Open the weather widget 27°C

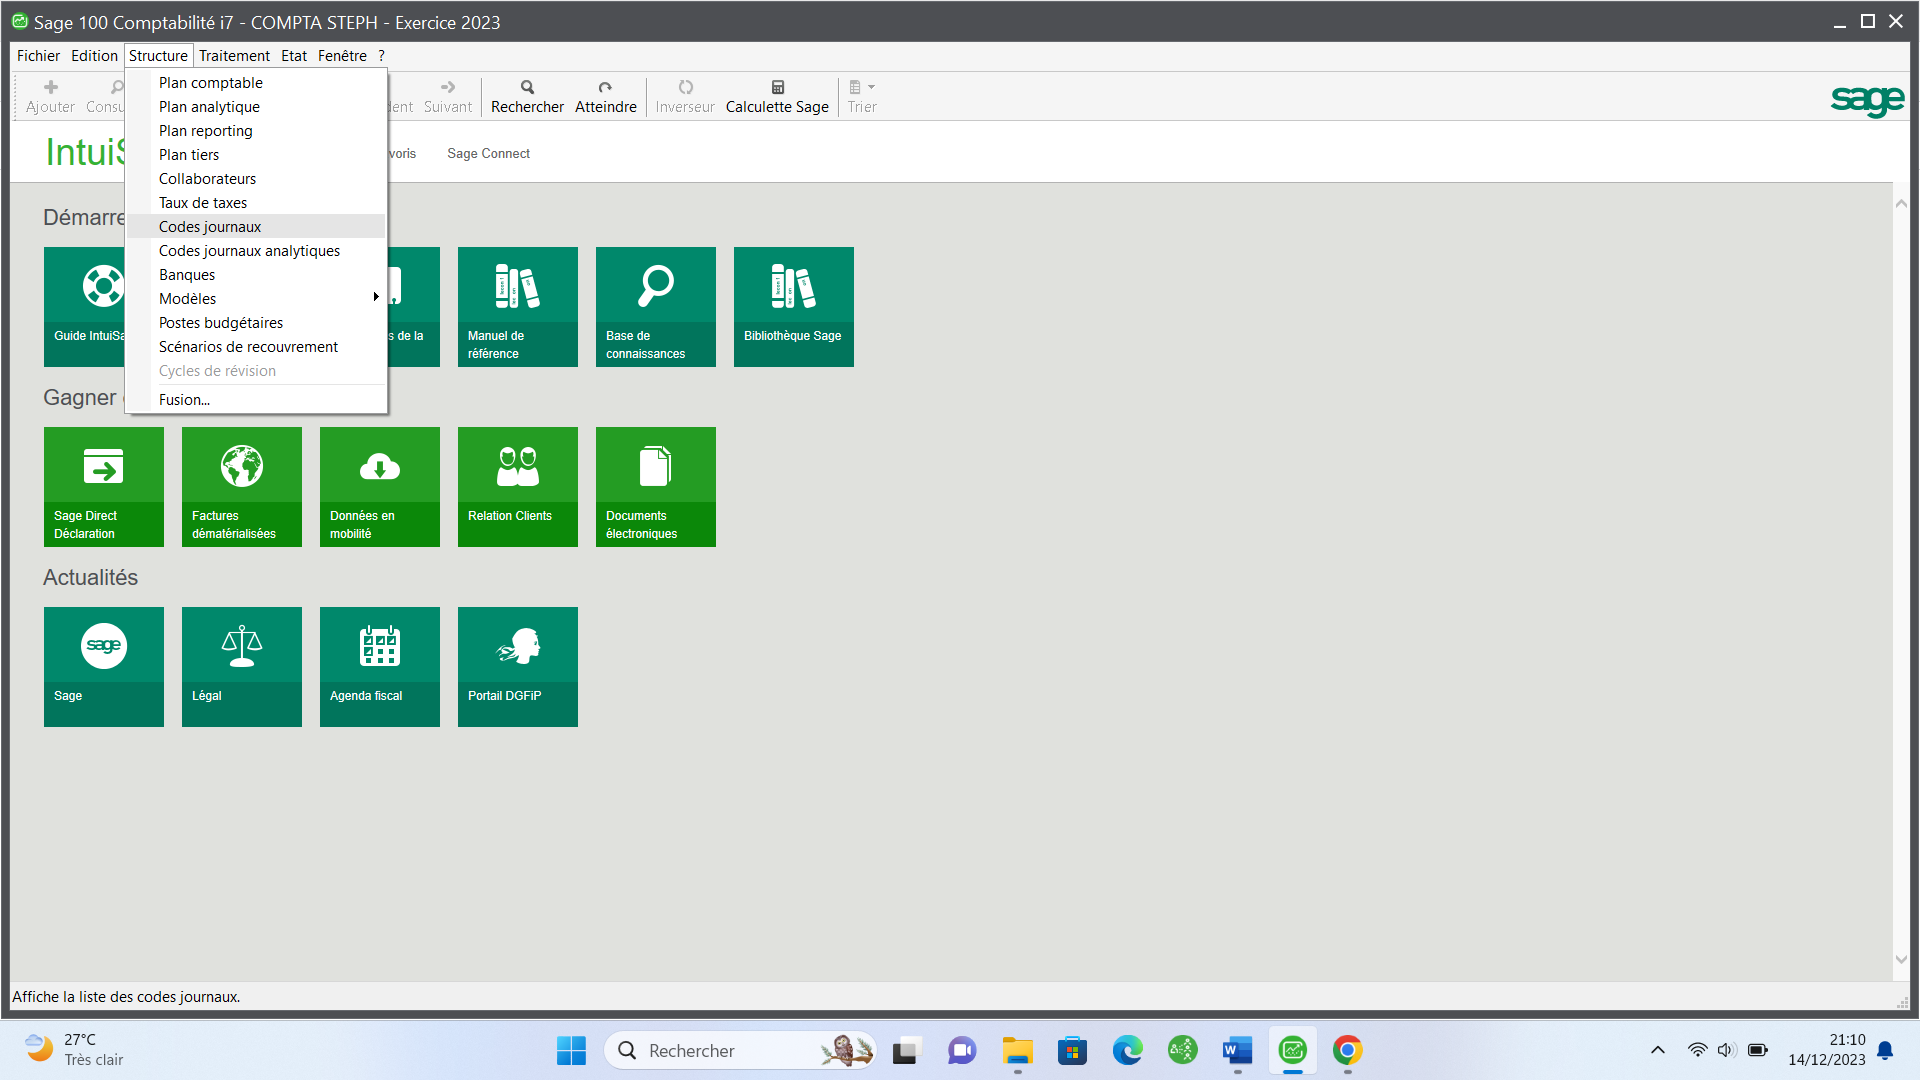point(75,1050)
